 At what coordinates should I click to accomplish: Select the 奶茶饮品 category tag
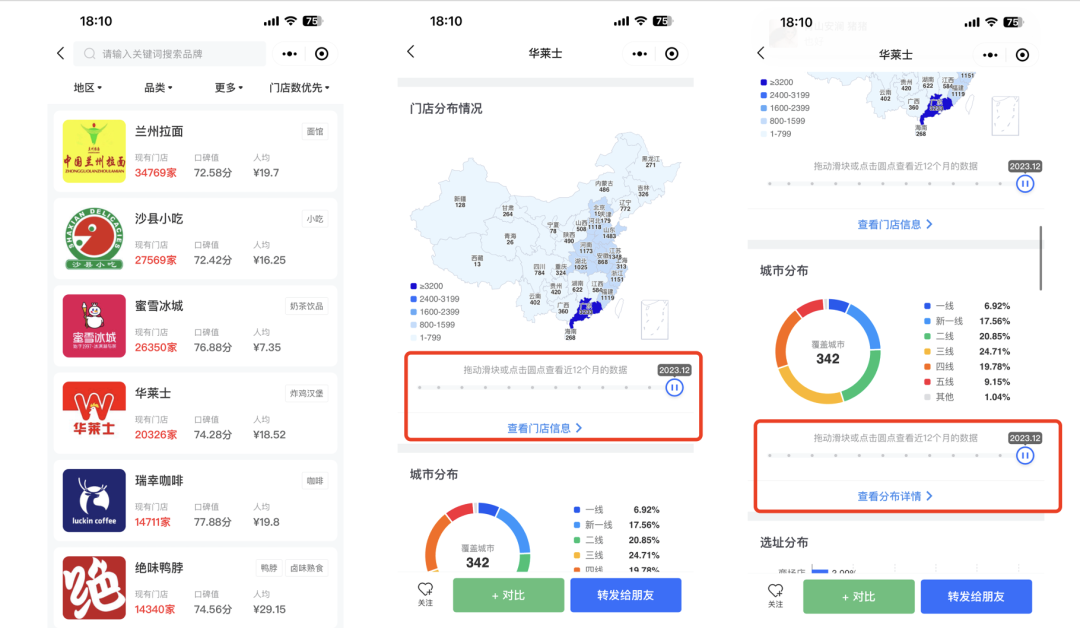[x=307, y=306]
